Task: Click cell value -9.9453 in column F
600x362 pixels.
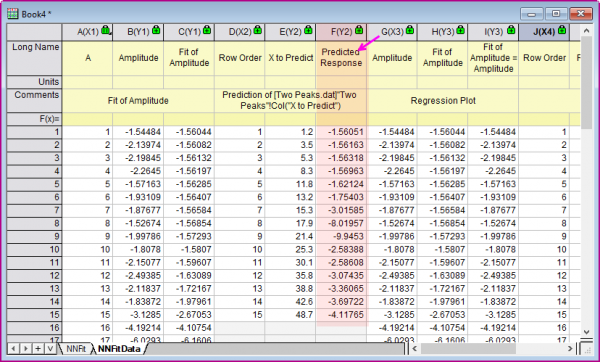Action: (341, 236)
